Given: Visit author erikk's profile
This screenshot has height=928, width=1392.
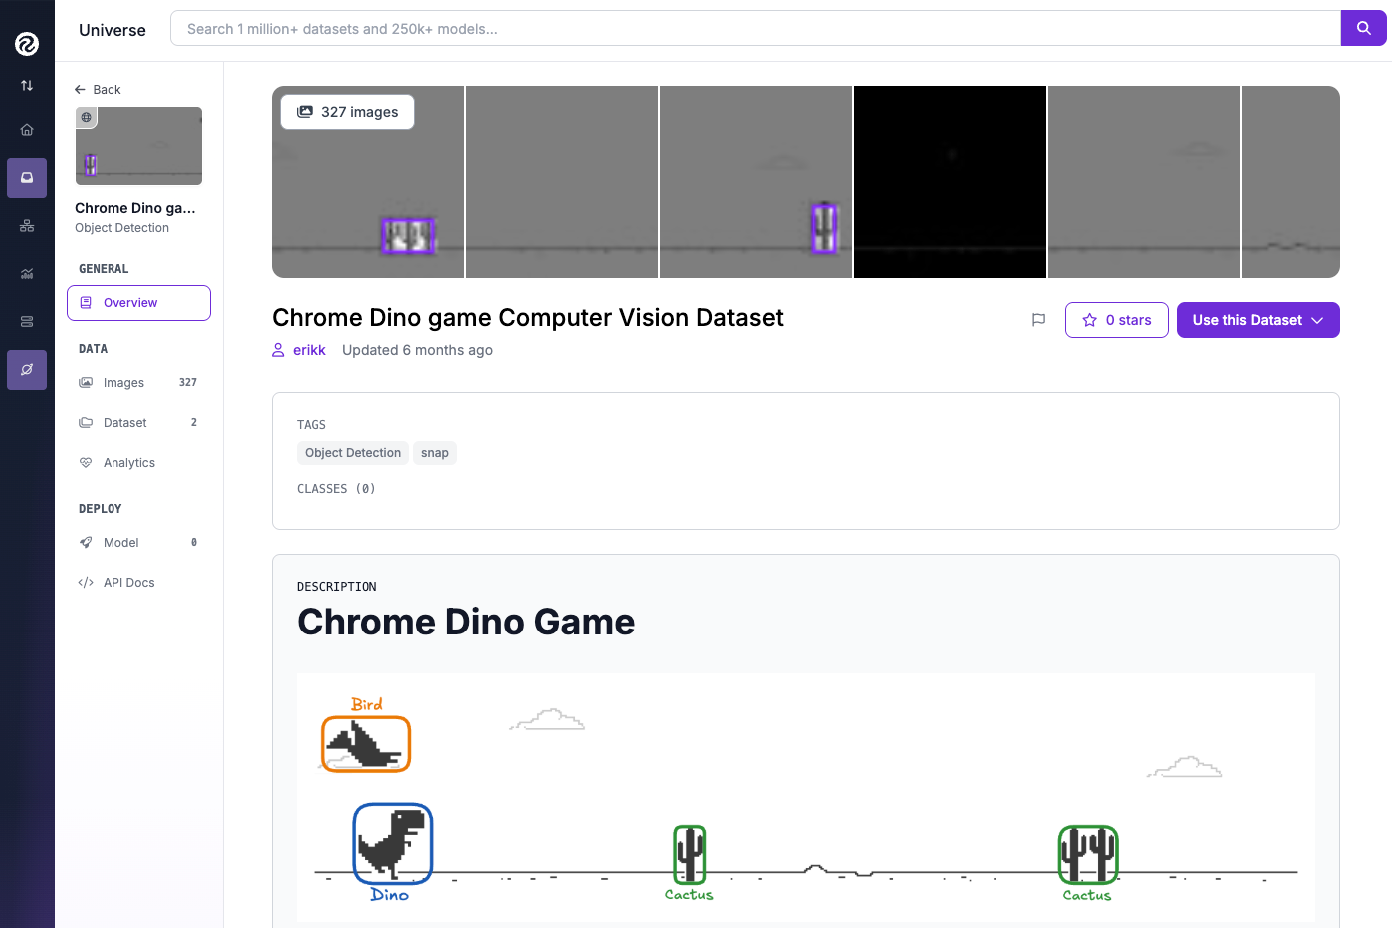Looking at the screenshot, I should click(x=308, y=350).
